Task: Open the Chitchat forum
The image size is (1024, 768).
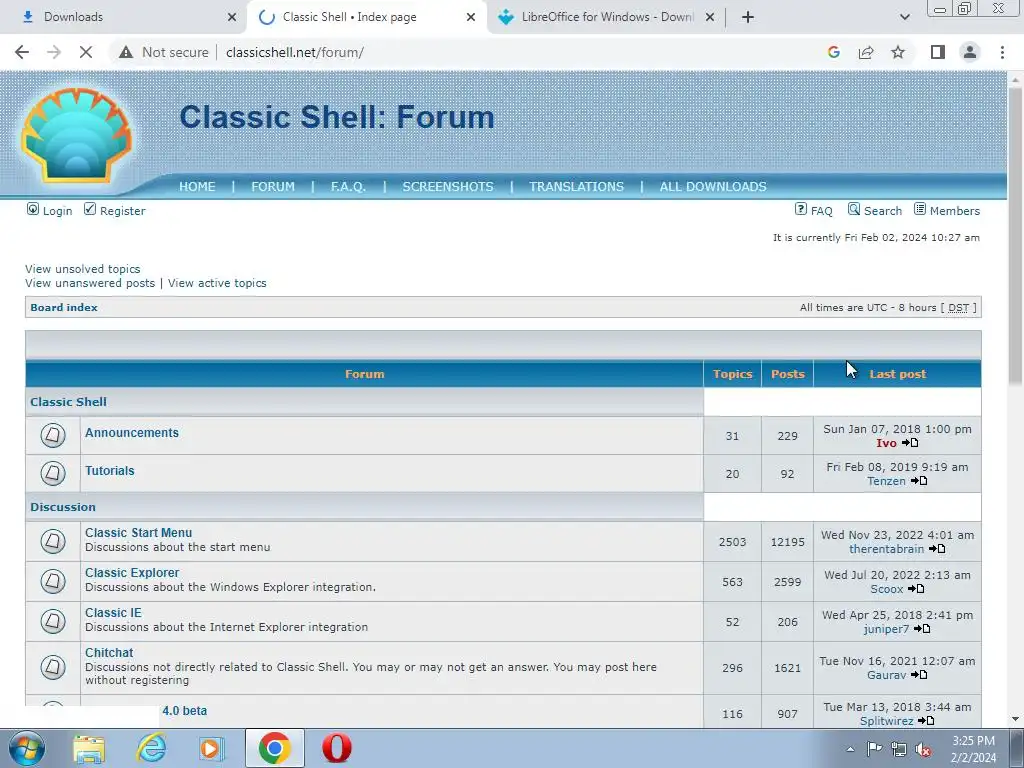Action: pos(109,653)
